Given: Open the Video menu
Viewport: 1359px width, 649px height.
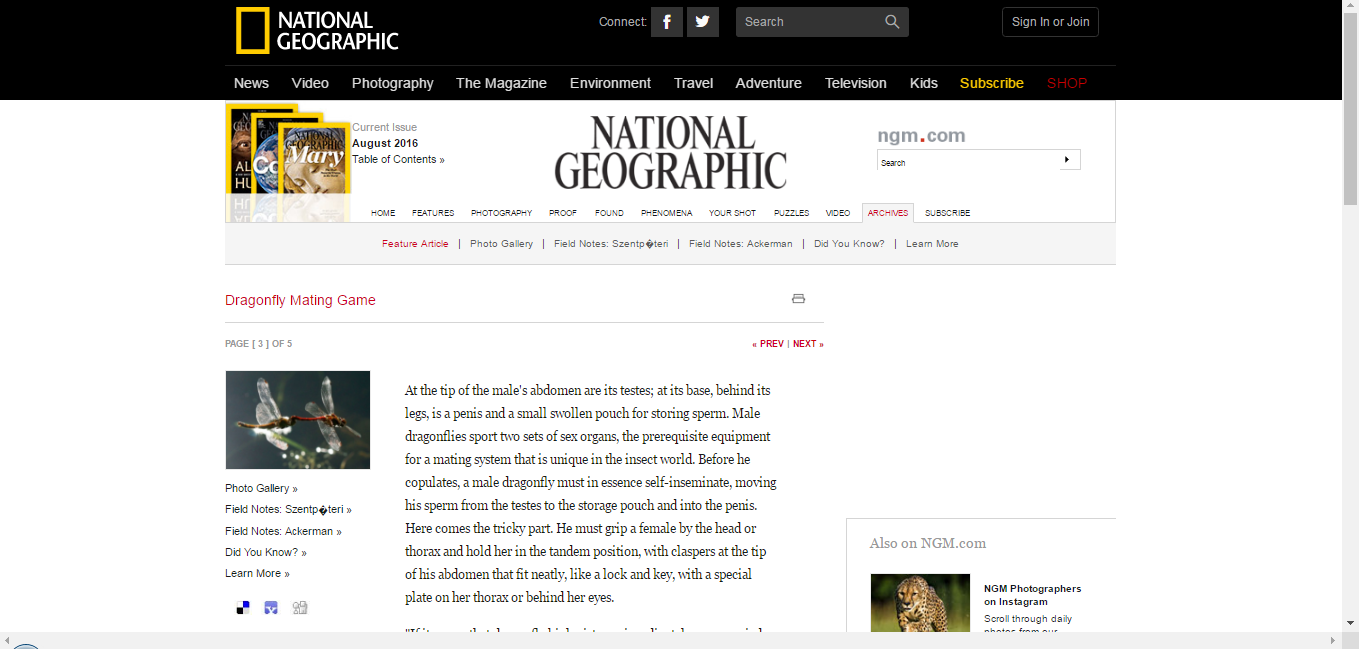Looking at the screenshot, I should 310,83.
